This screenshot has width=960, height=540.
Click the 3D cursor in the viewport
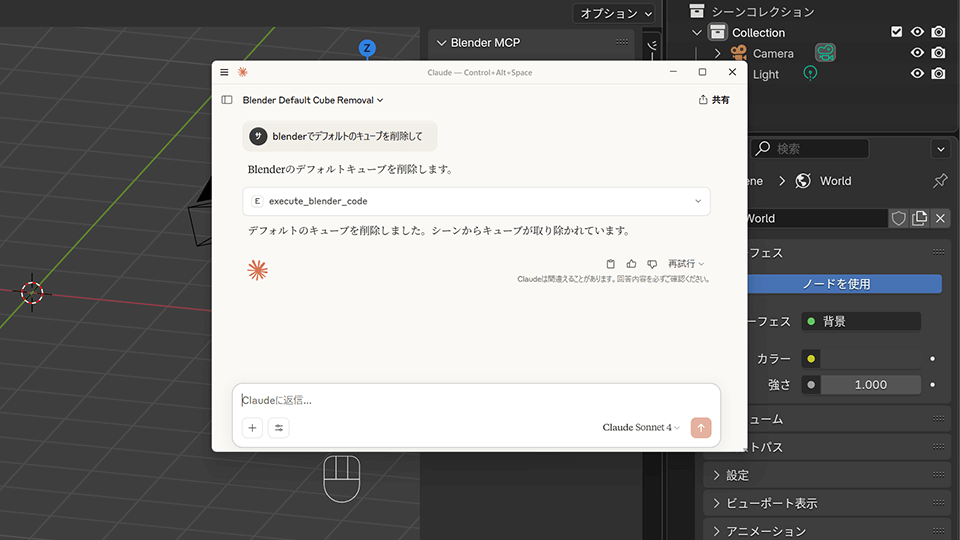tap(32, 293)
